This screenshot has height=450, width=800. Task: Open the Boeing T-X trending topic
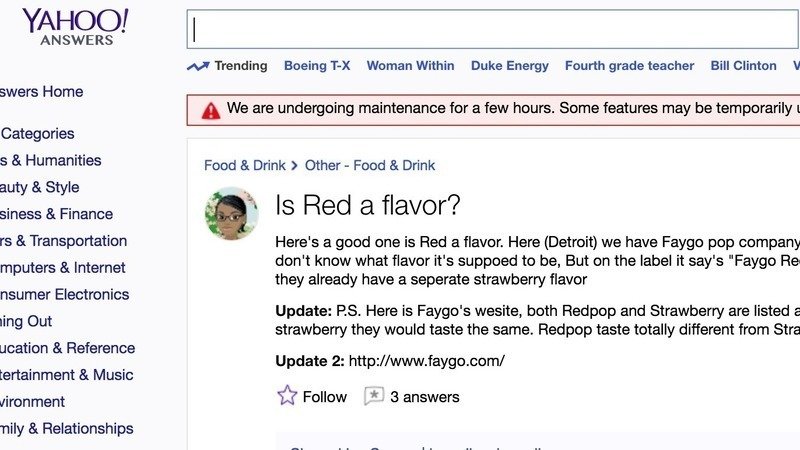[x=317, y=66]
